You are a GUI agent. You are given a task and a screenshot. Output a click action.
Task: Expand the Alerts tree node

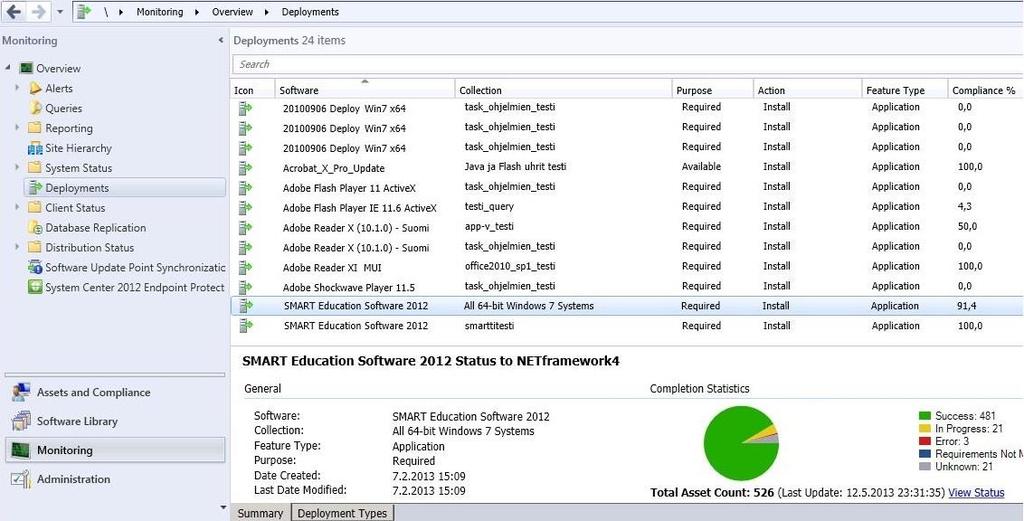[18, 87]
